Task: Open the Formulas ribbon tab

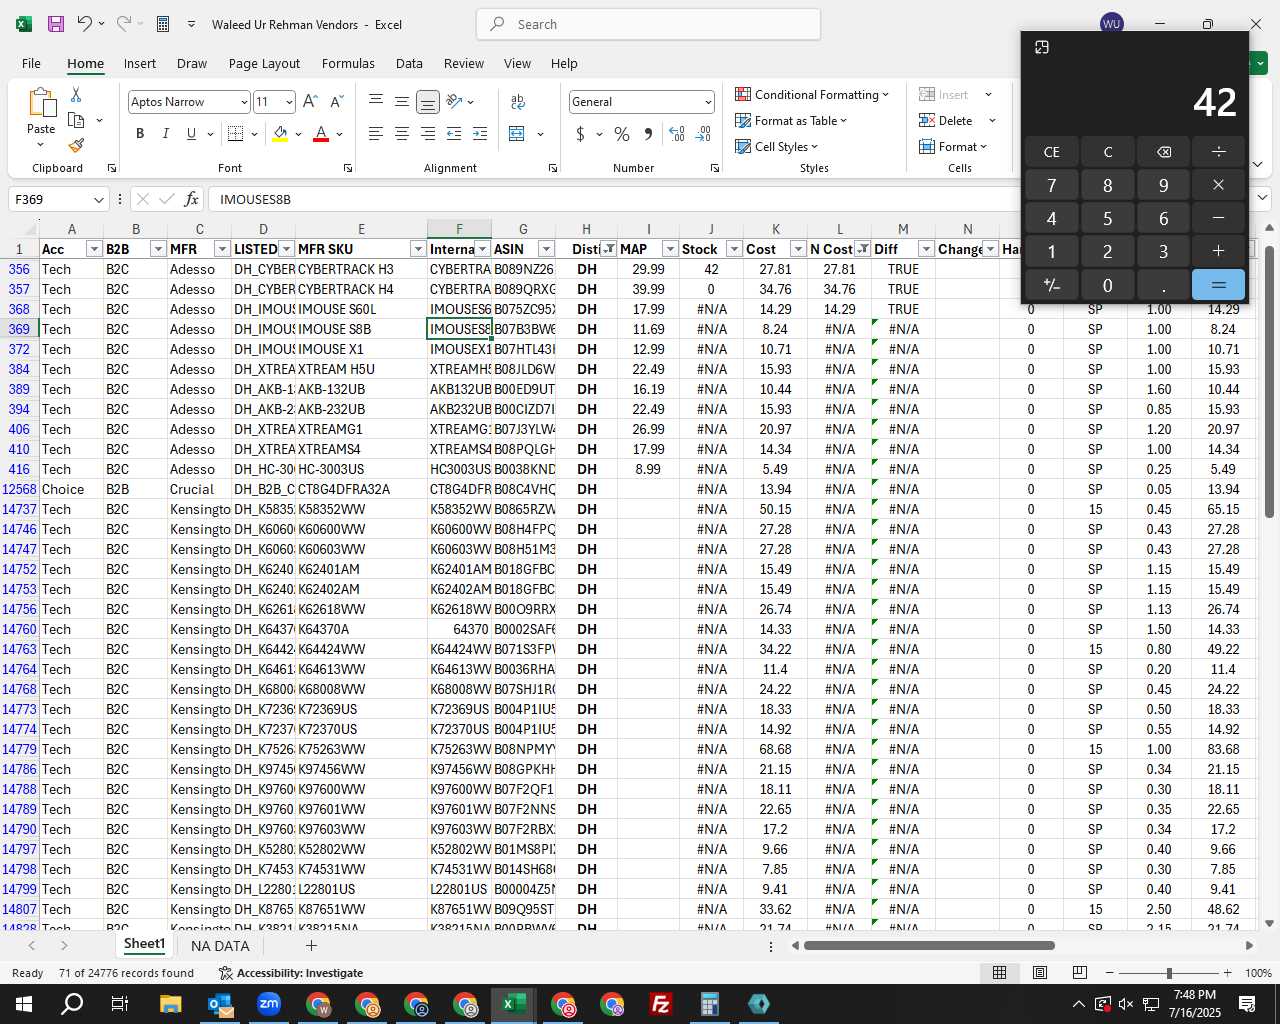Action: click(348, 63)
